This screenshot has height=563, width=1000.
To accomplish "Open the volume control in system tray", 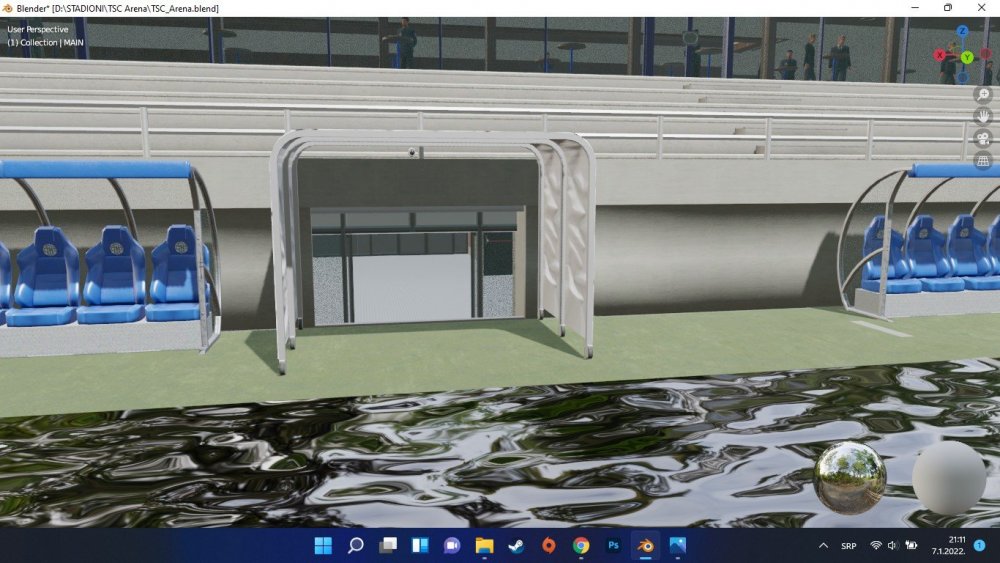I will pos(893,546).
